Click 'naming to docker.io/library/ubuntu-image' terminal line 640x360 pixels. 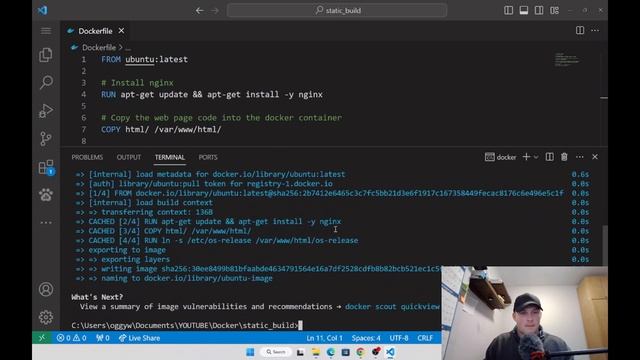(x=187, y=278)
